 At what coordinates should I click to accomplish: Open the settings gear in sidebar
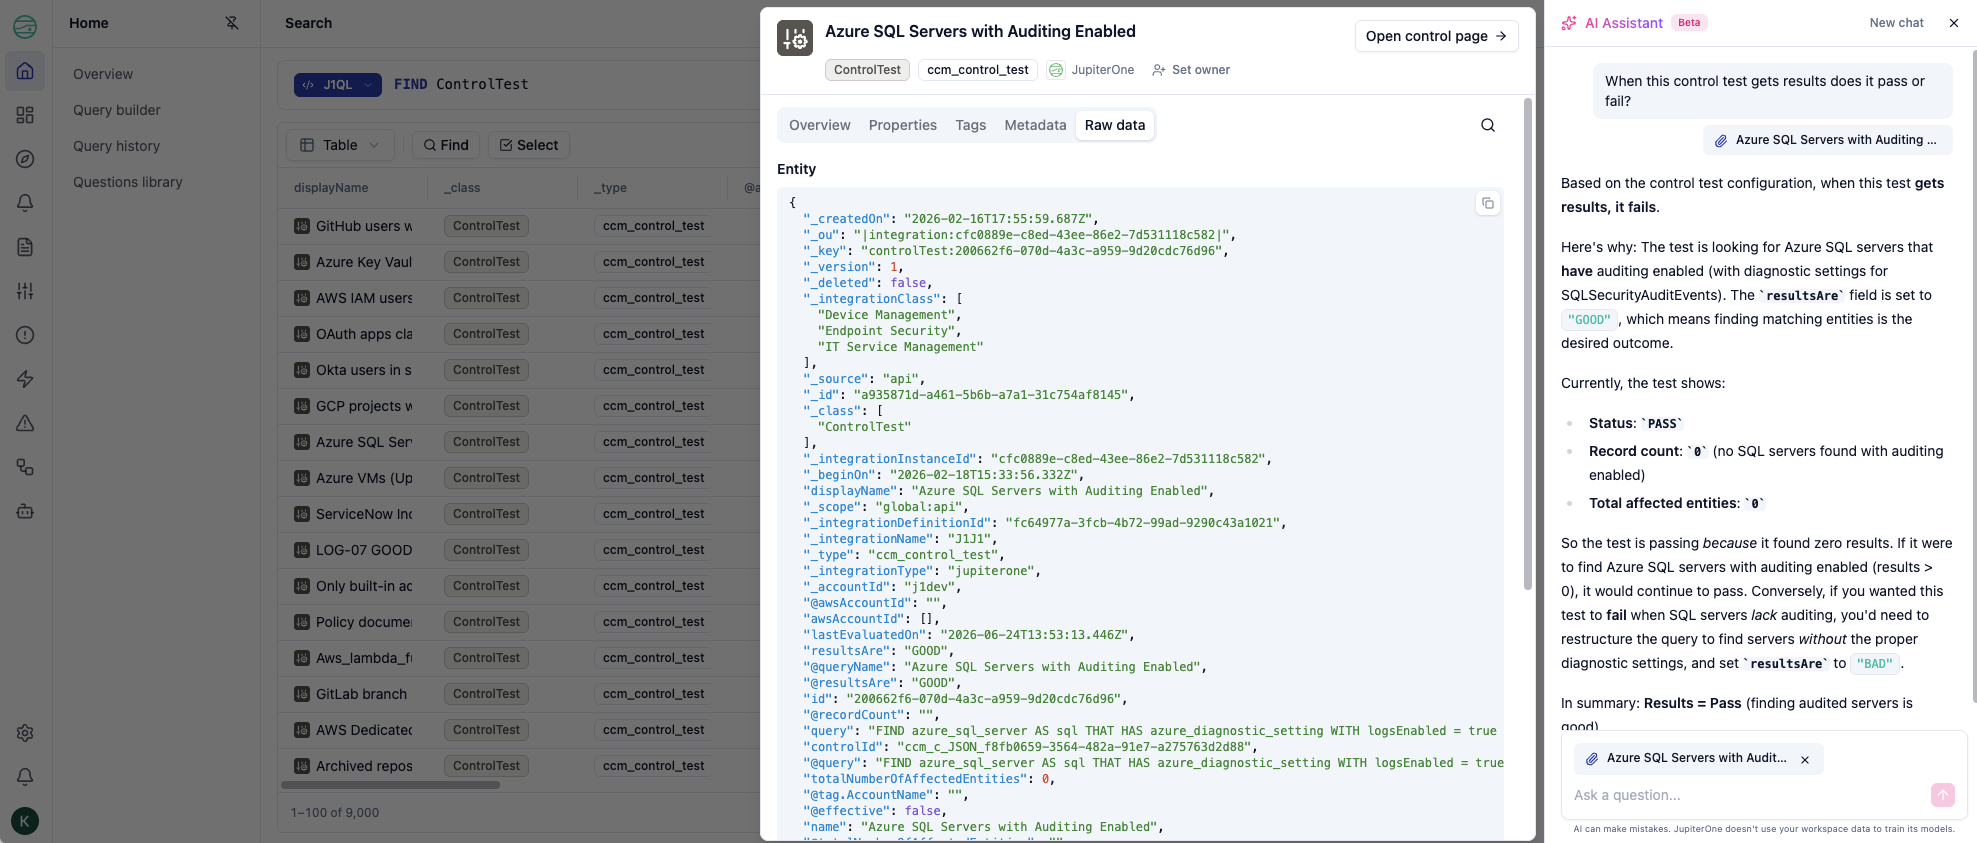point(25,733)
